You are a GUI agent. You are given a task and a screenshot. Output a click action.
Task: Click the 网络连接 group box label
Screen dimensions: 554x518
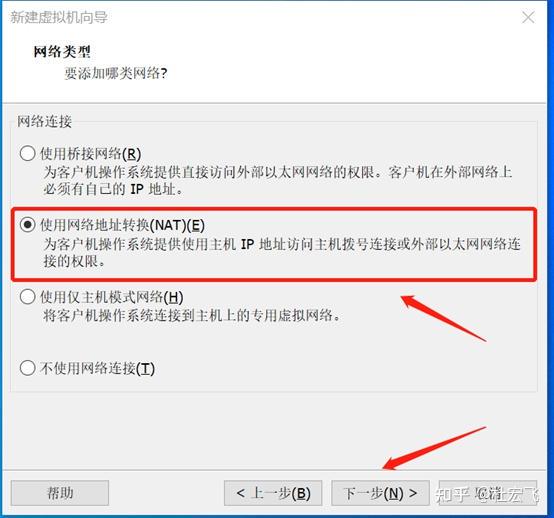pyautogui.click(x=45, y=121)
